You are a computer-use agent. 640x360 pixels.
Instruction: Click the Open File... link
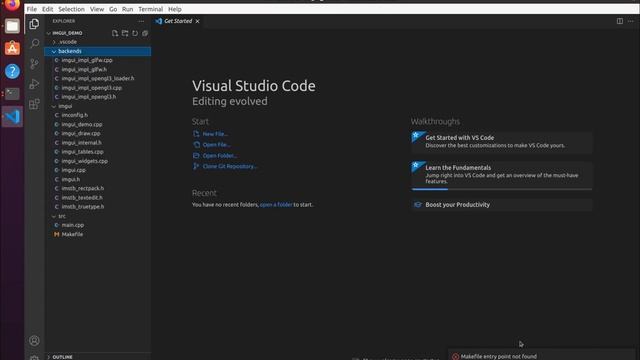tap(216, 144)
